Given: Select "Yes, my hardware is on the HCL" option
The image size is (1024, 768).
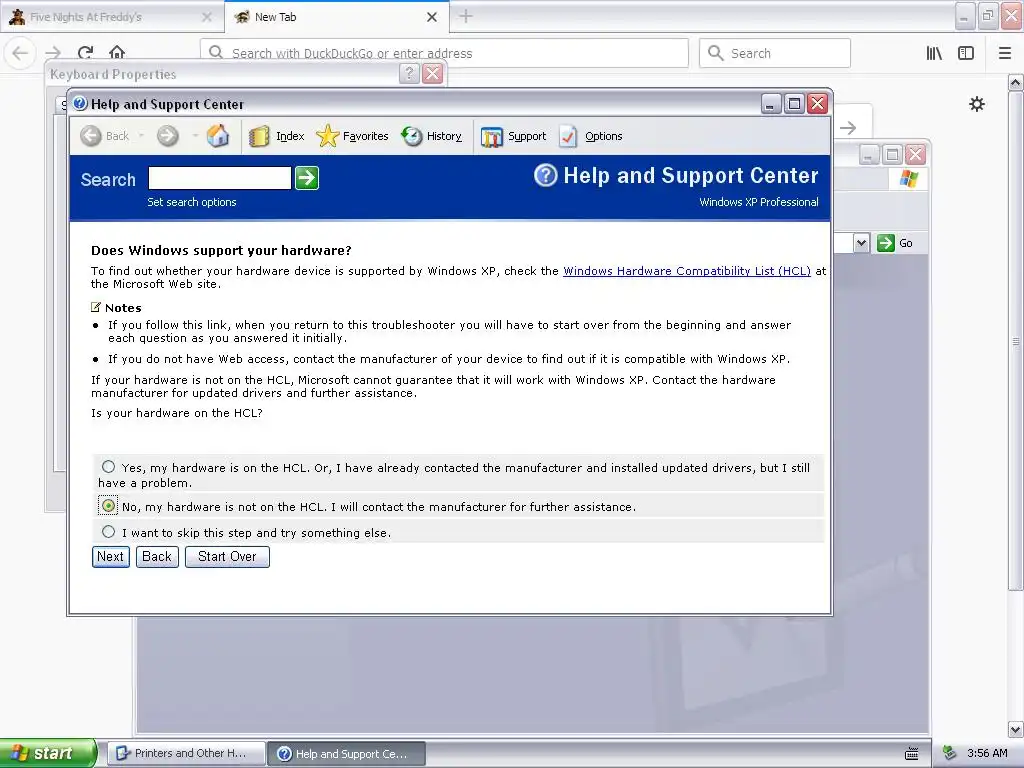Looking at the screenshot, I should point(108,467).
